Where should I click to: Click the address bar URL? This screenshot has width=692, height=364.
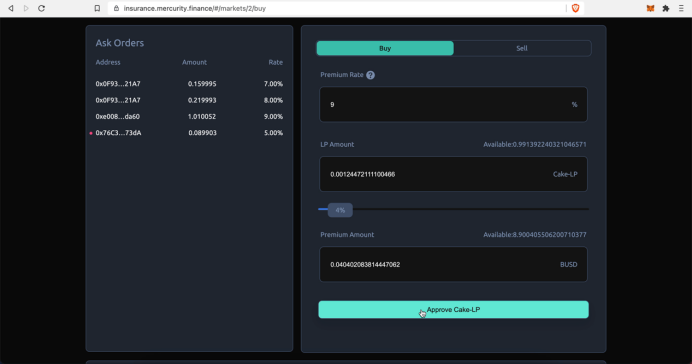pyautogui.click(x=195, y=8)
